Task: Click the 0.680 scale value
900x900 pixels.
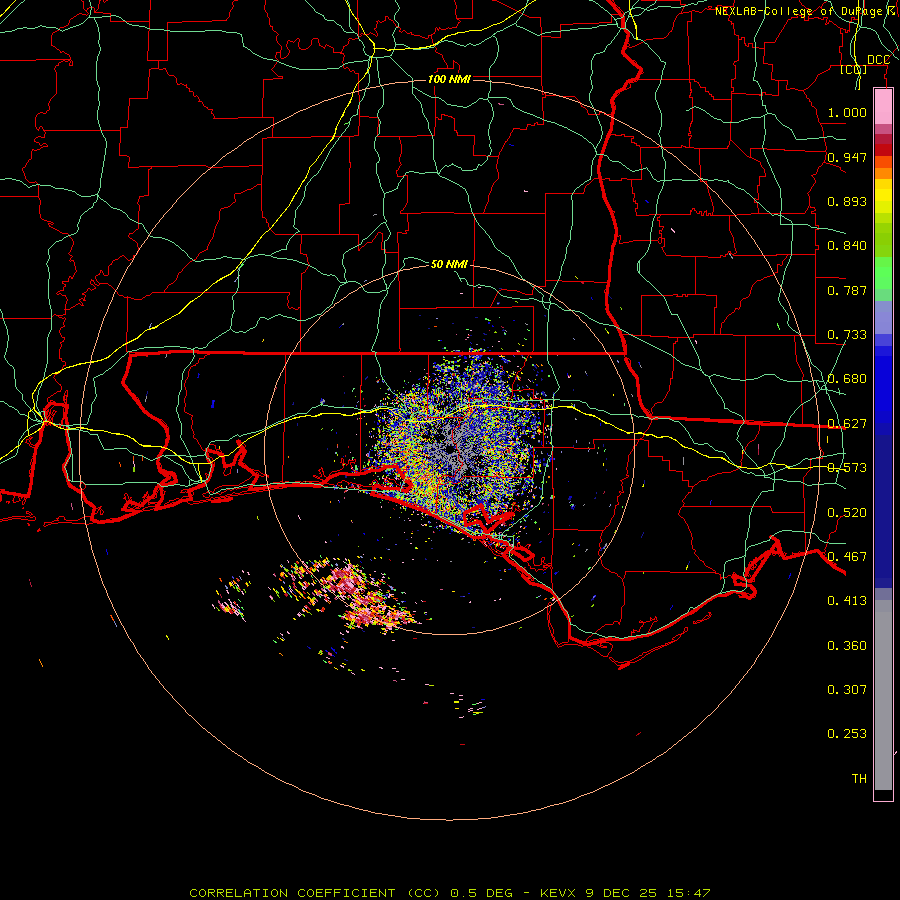Action: click(x=847, y=379)
